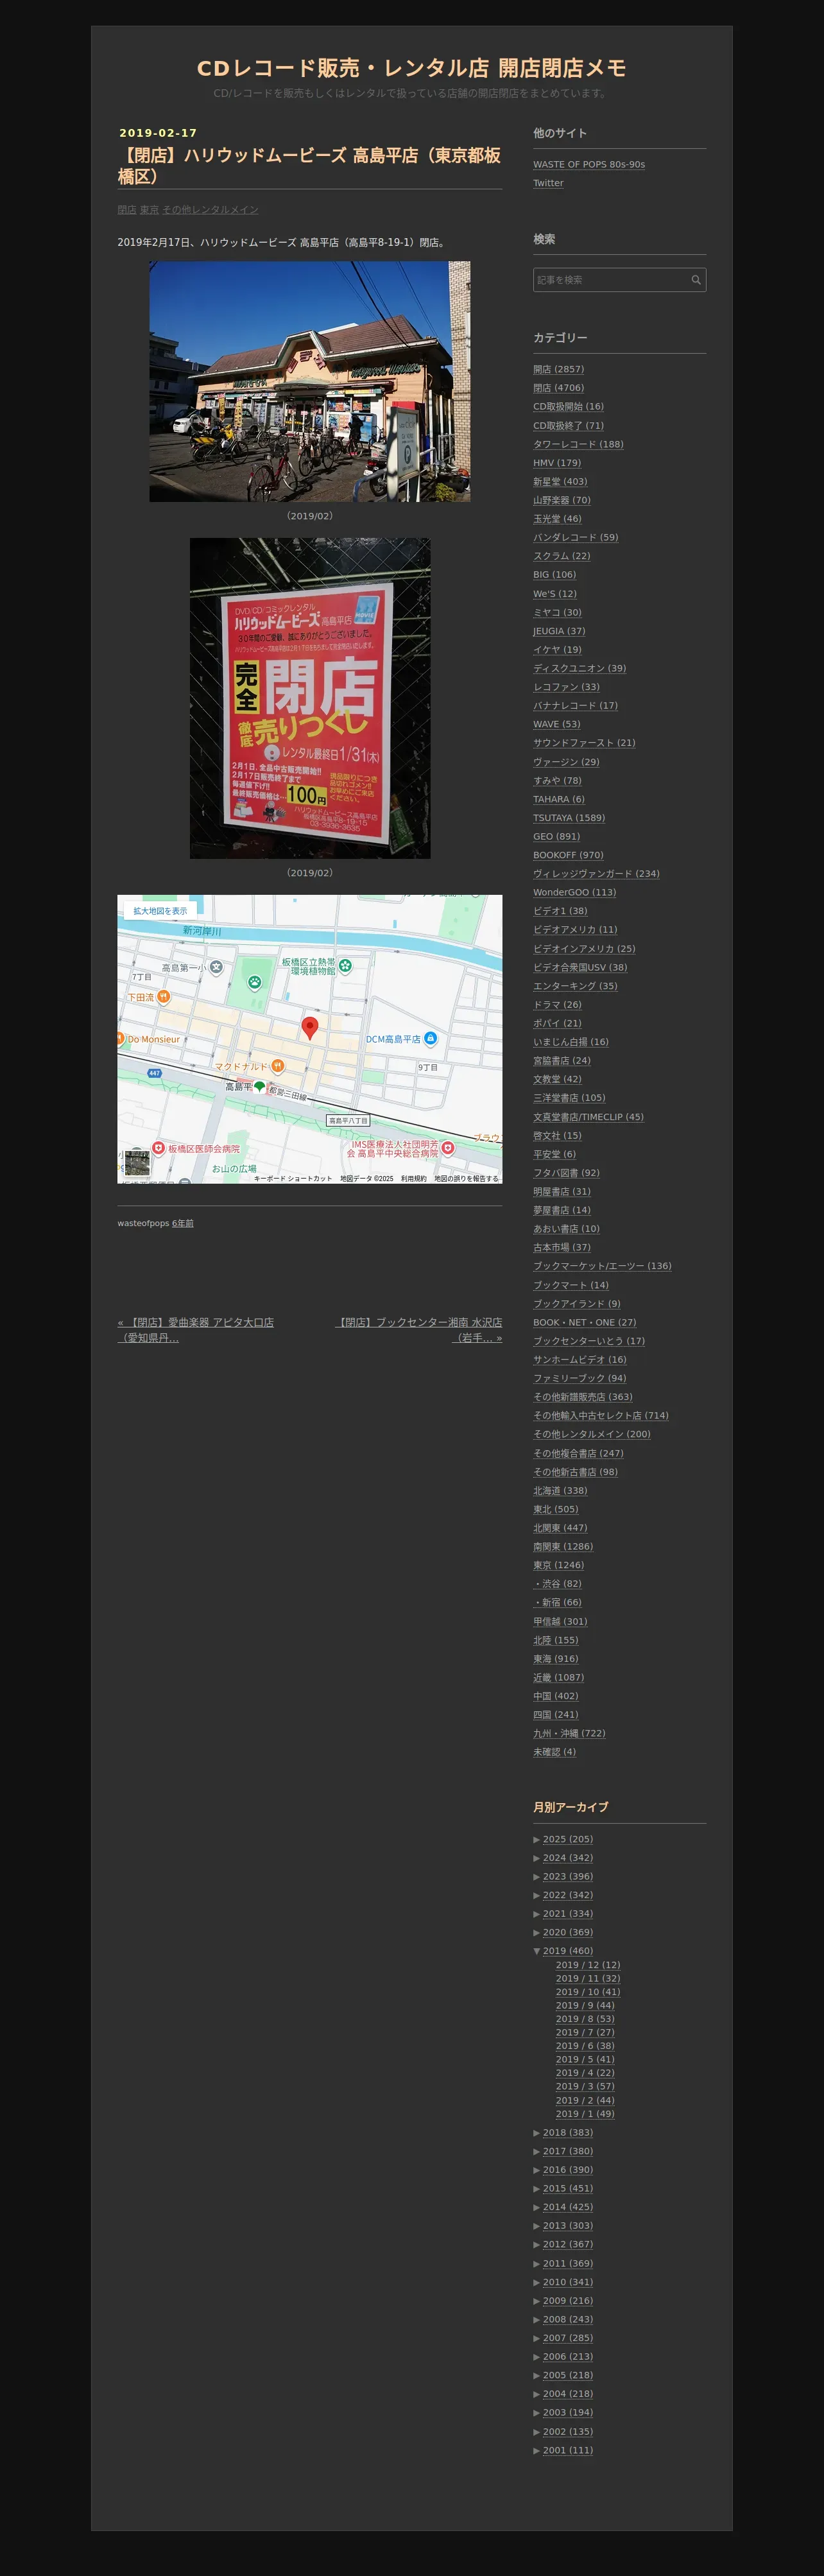Open the 2019 / 2 (44) monthly archive
824x2576 pixels.
585,2100
